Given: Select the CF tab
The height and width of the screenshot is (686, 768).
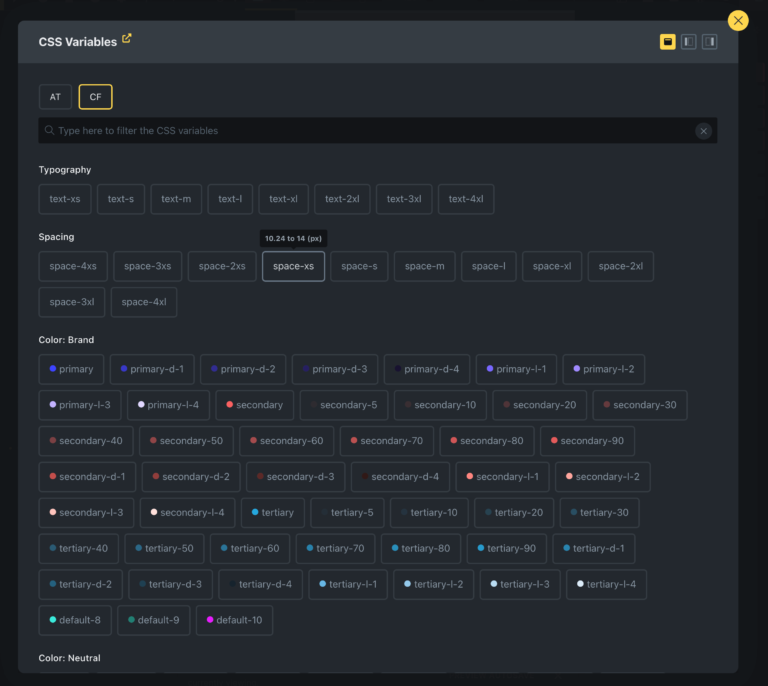Looking at the screenshot, I should click(95, 97).
